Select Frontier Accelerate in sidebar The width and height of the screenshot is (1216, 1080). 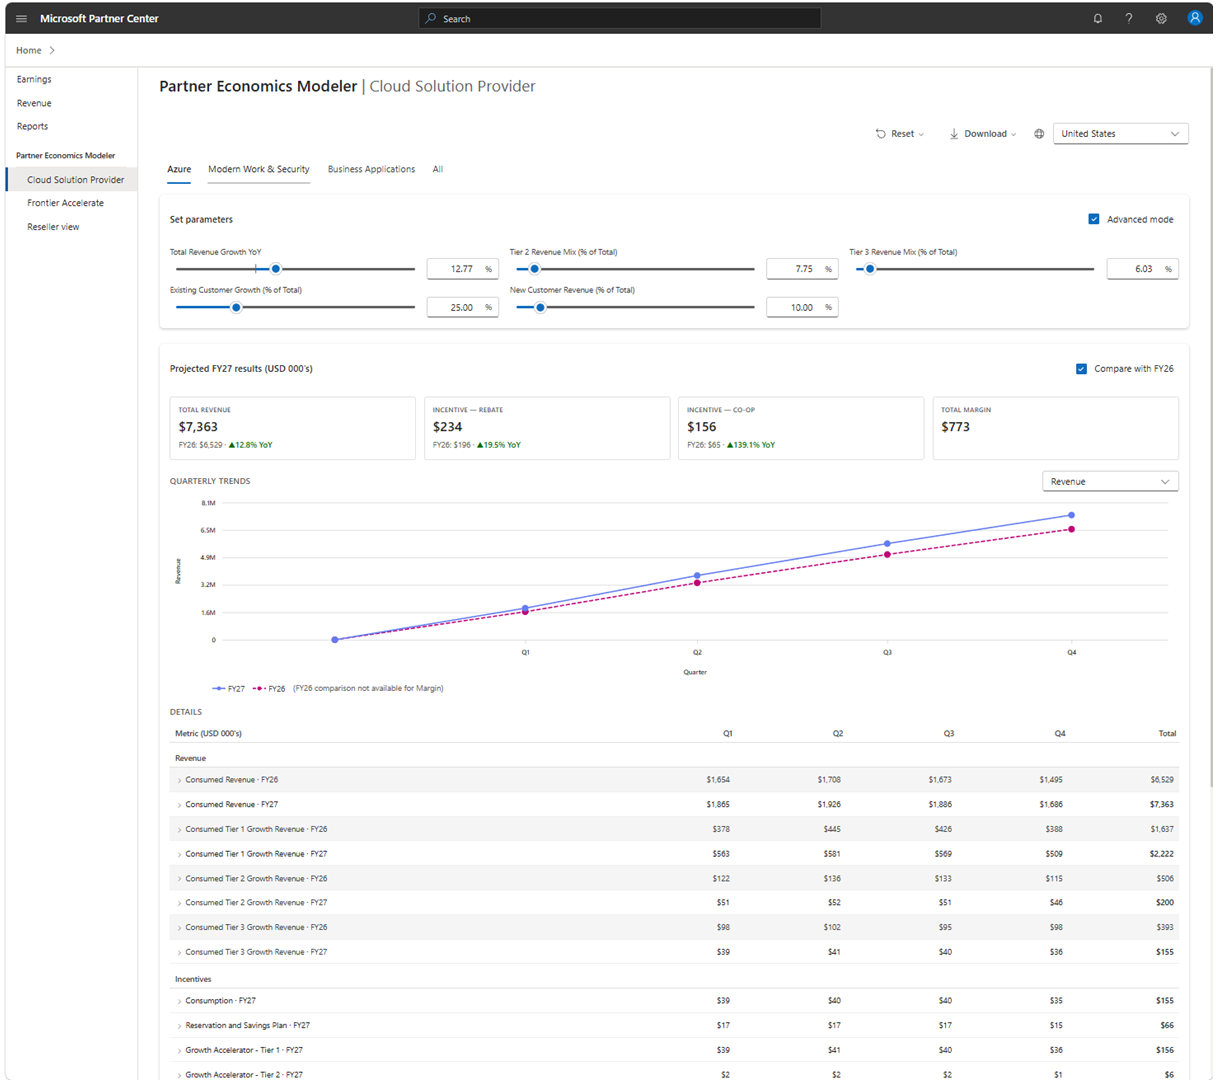tap(66, 203)
